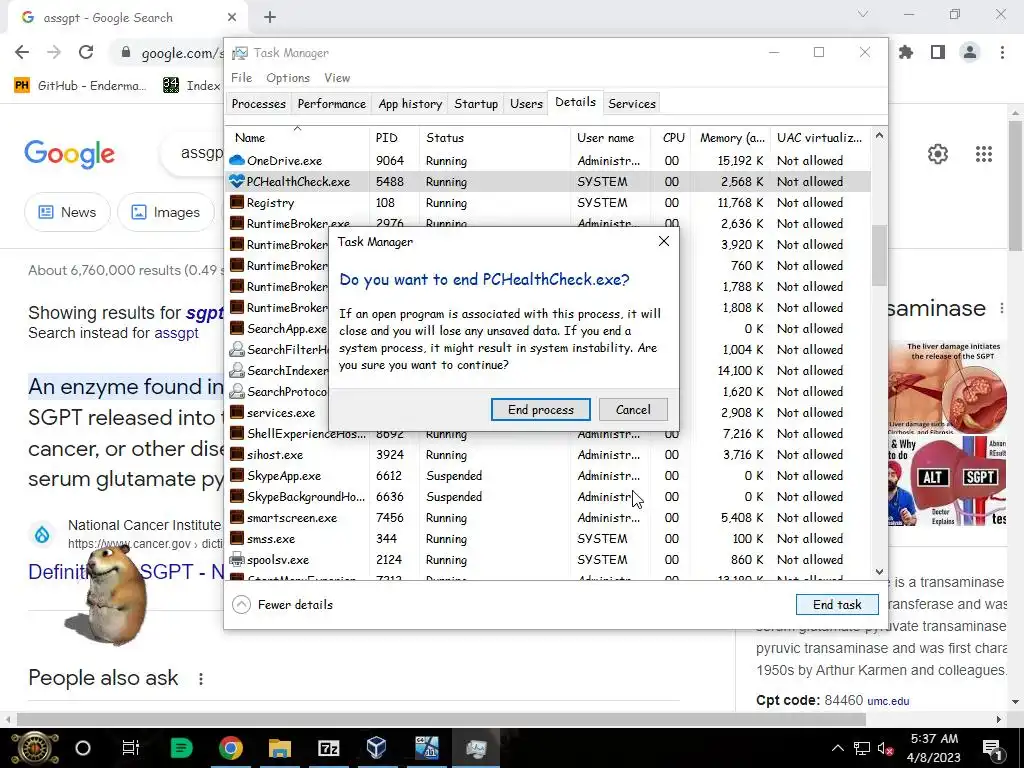Image resolution: width=1024 pixels, height=768 pixels.
Task: Confirm End process in the dialog
Action: pos(540,409)
